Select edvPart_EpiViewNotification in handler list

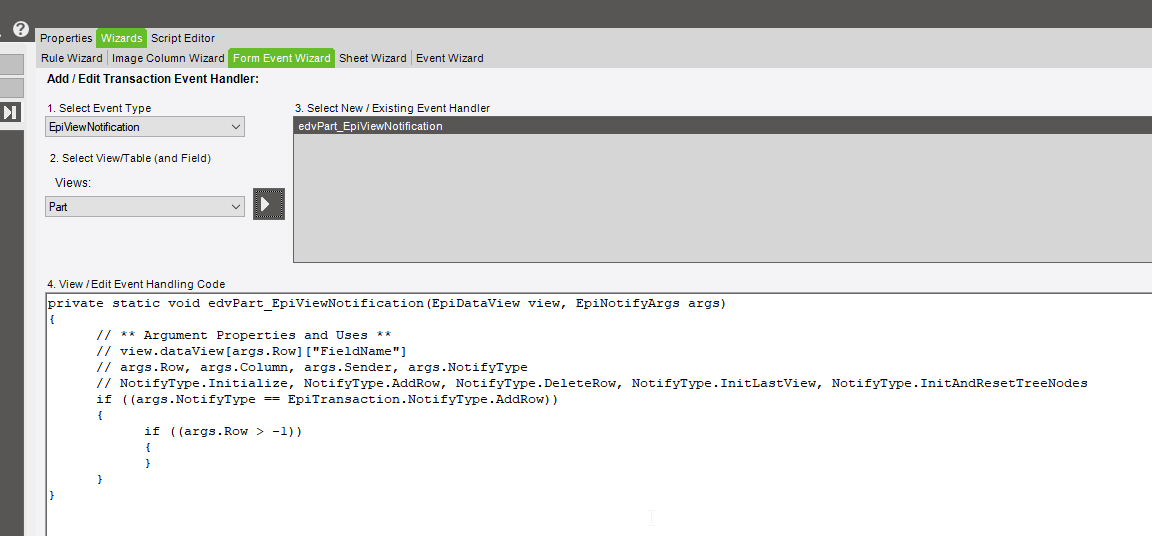click(x=722, y=126)
